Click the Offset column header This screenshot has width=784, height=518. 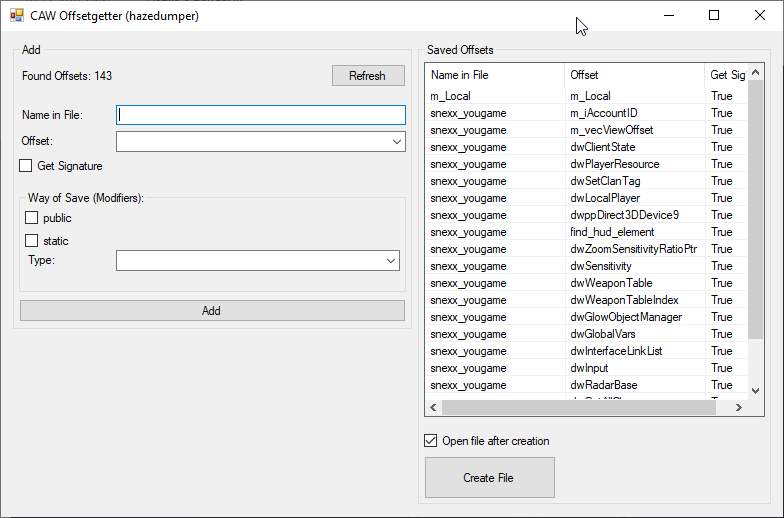click(x=634, y=75)
